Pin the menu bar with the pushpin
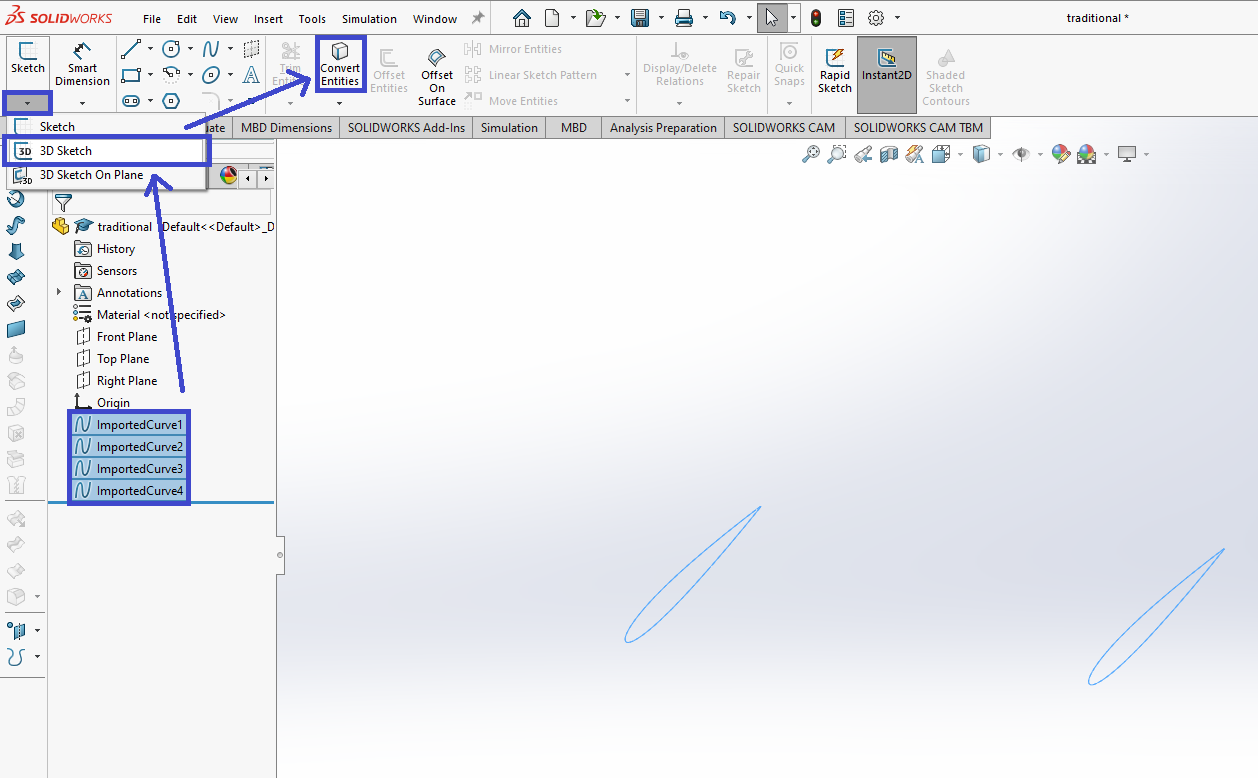The height and width of the screenshot is (778, 1258). click(478, 18)
